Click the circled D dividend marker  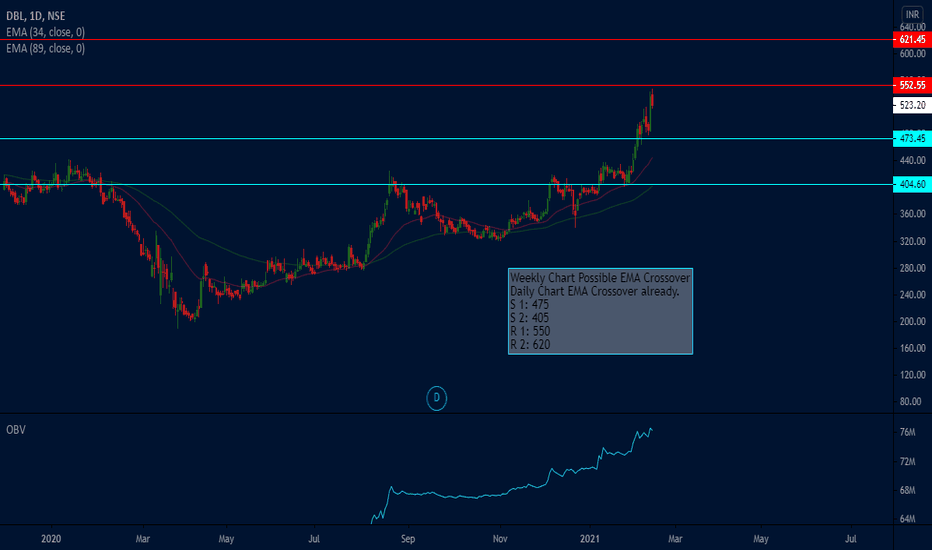436,398
